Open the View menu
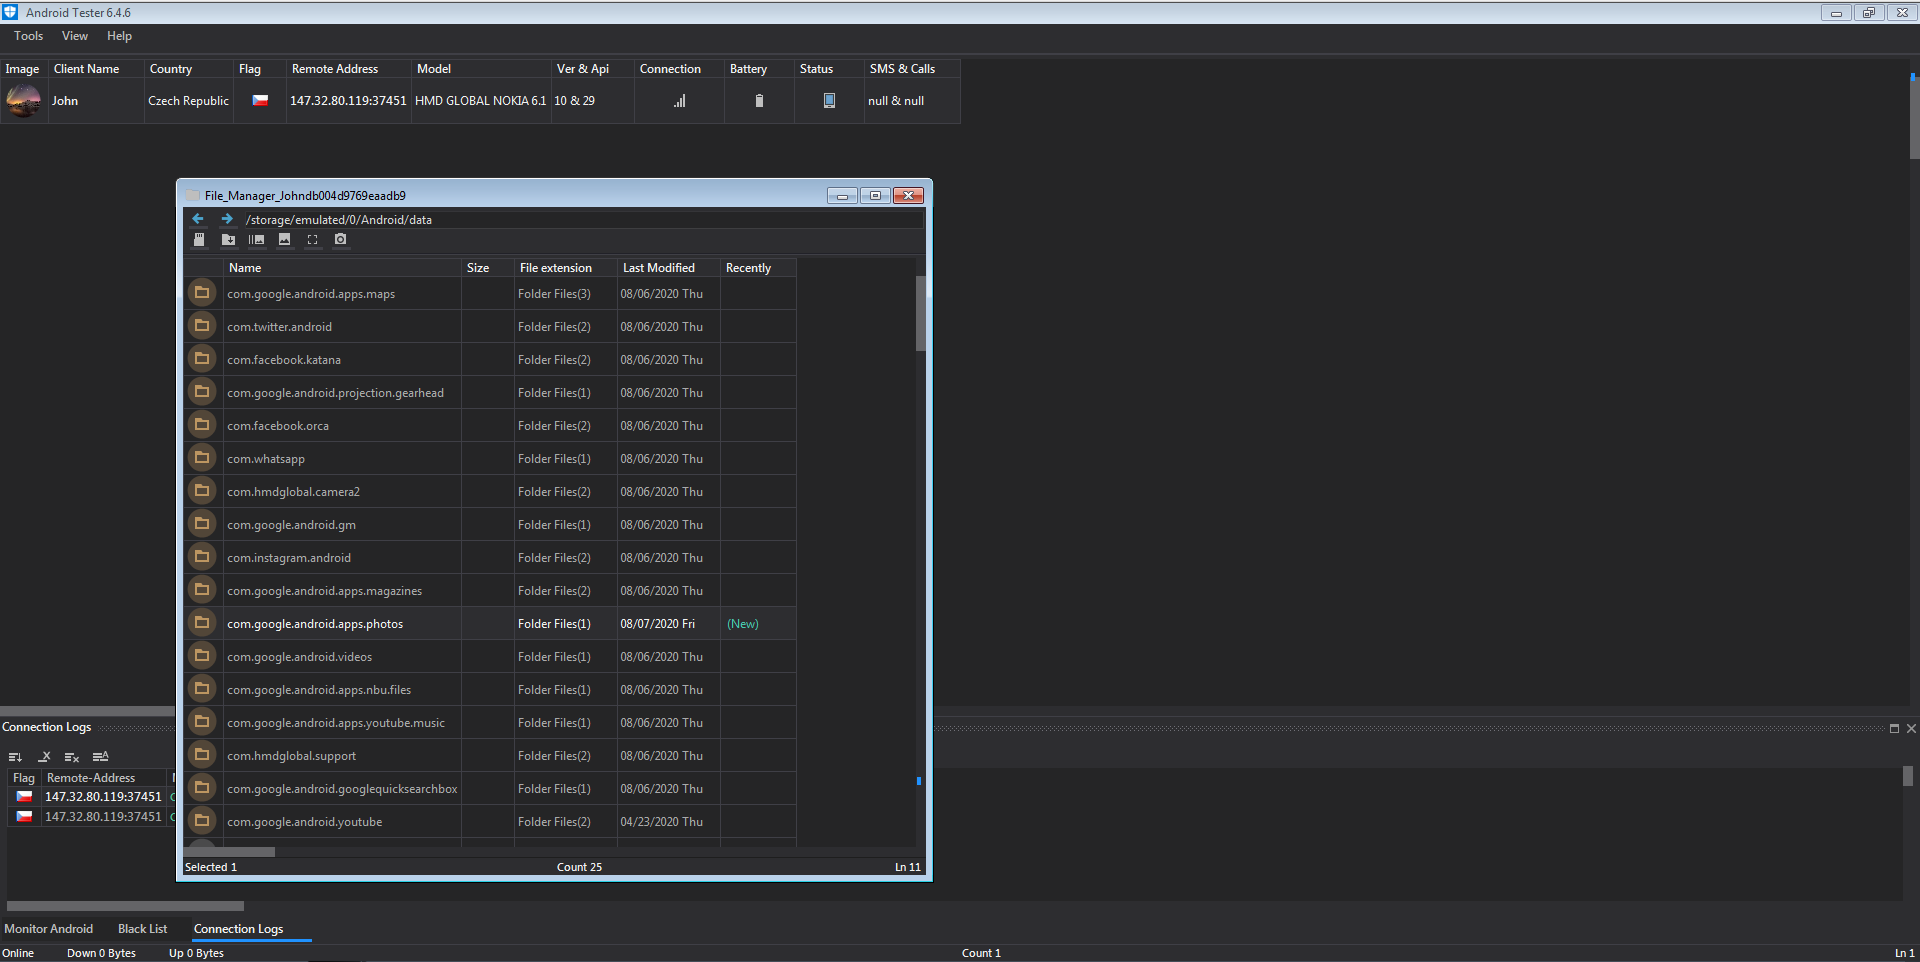The height and width of the screenshot is (962, 1920). (75, 36)
